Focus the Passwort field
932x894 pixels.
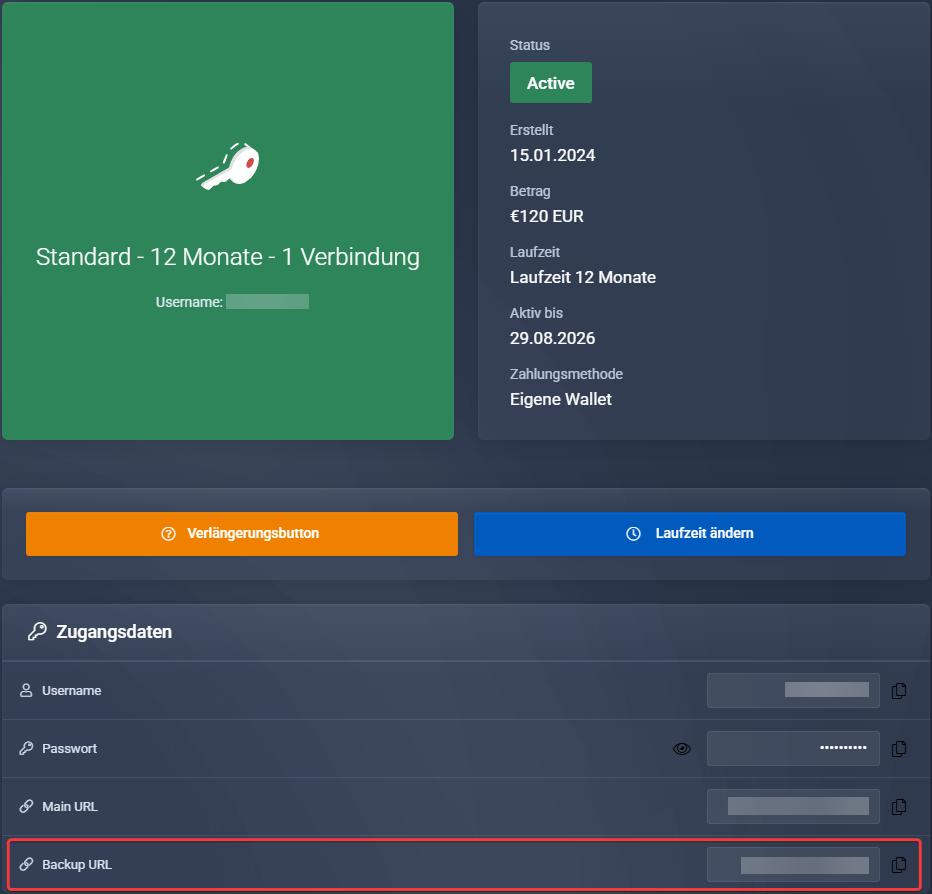pyautogui.click(x=792, y=748)
